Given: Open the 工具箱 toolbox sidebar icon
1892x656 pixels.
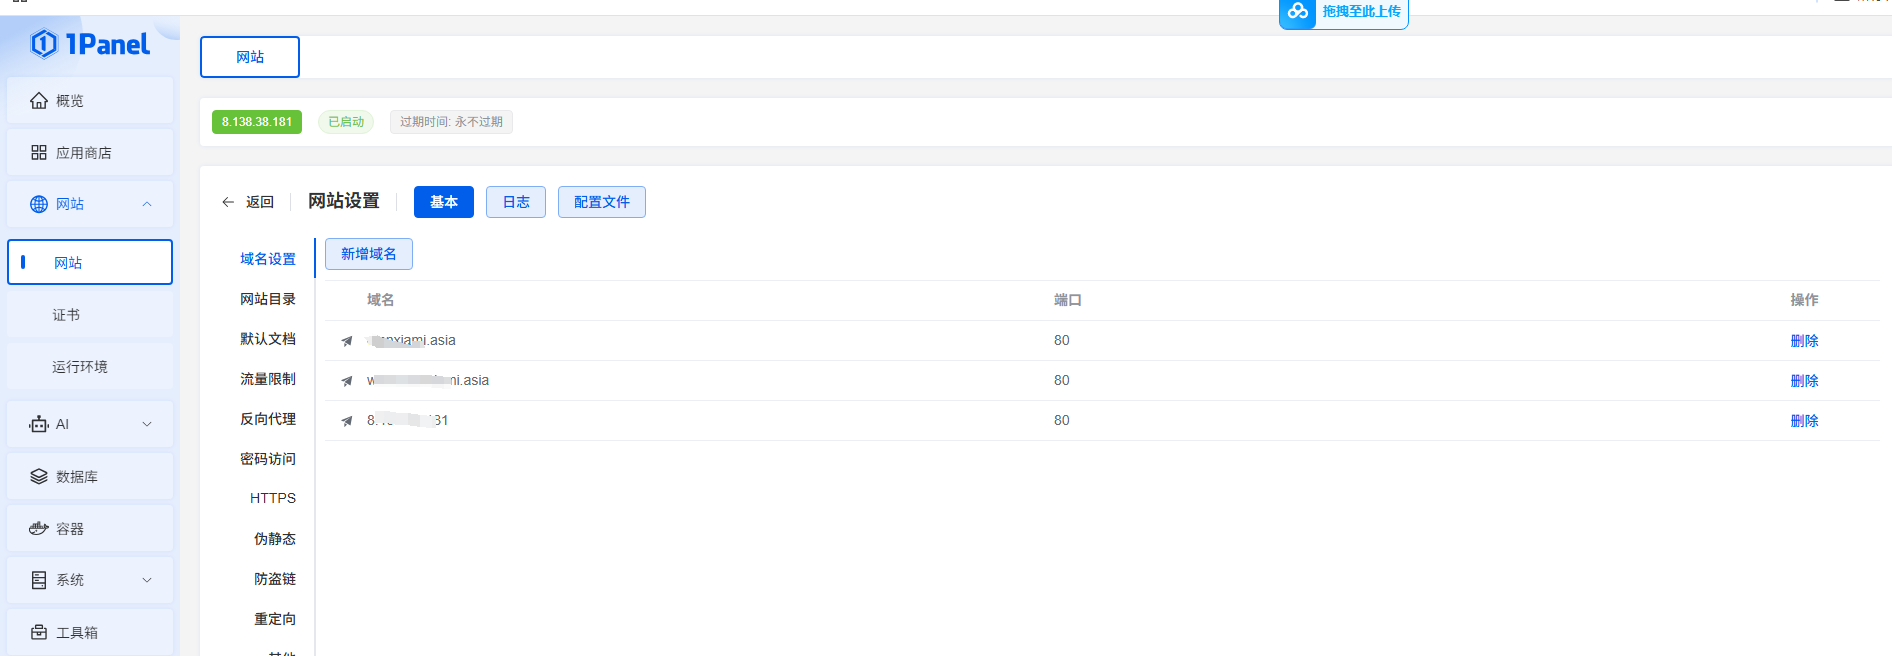Looking at the screenshot, I should coord(38,631).
